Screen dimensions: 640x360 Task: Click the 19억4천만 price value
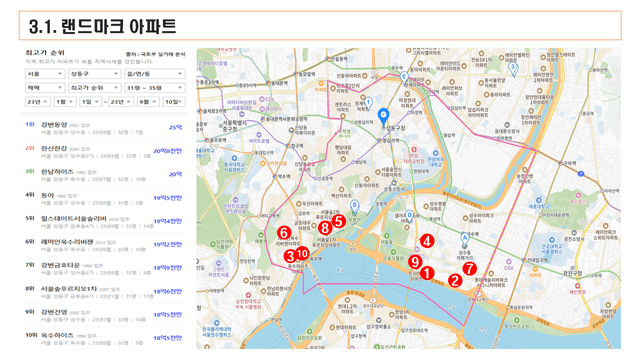[x=167, y=221]
